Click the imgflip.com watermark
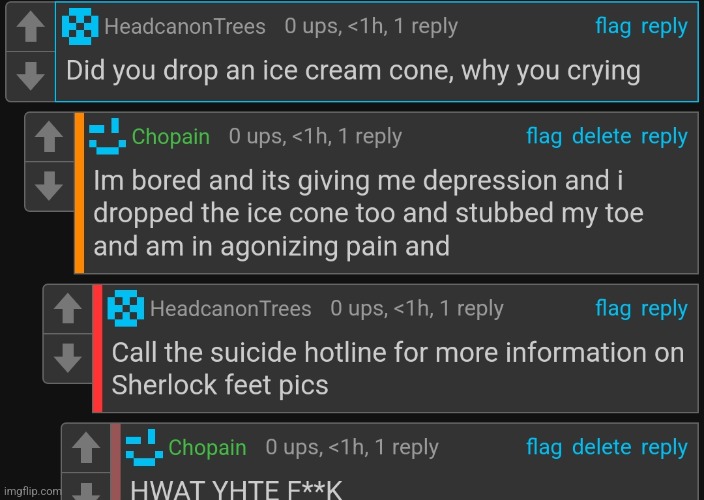The height and width of the screenshot is (500, 704). 32,491
